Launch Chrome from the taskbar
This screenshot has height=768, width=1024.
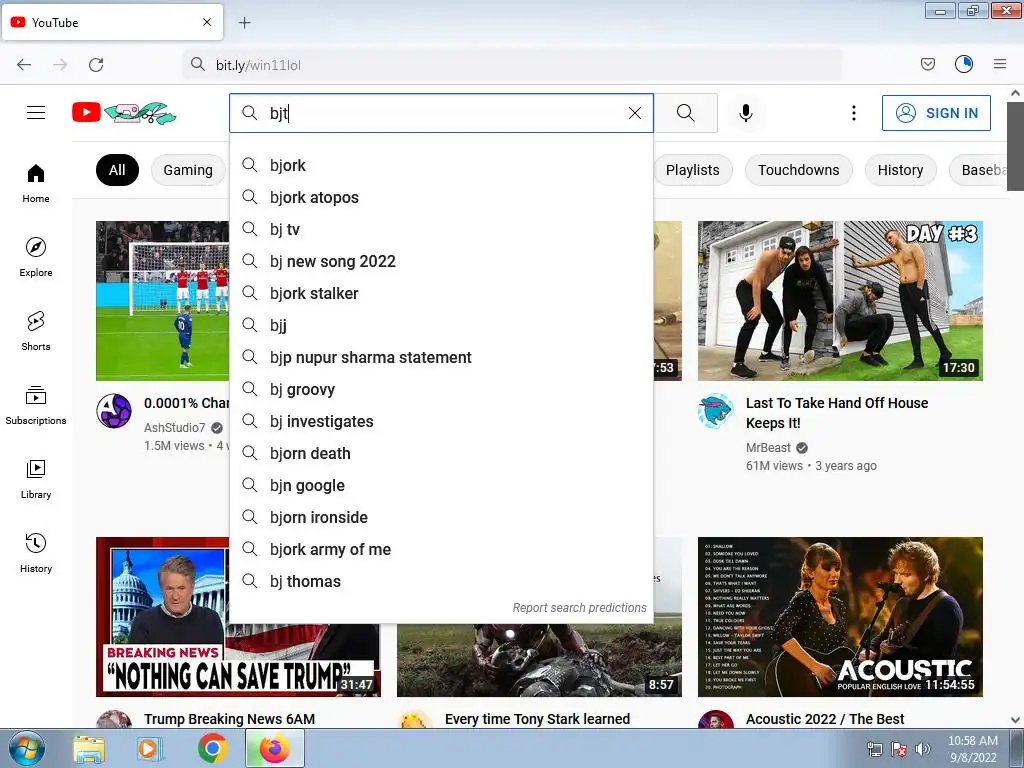[212, 749]
